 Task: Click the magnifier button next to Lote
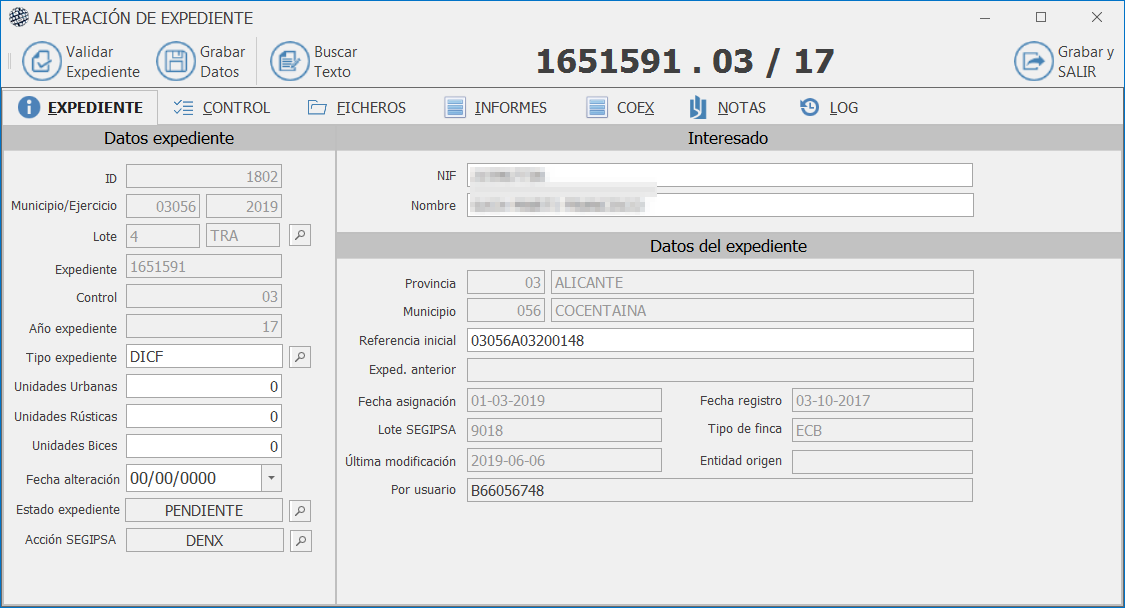[300, 236]
